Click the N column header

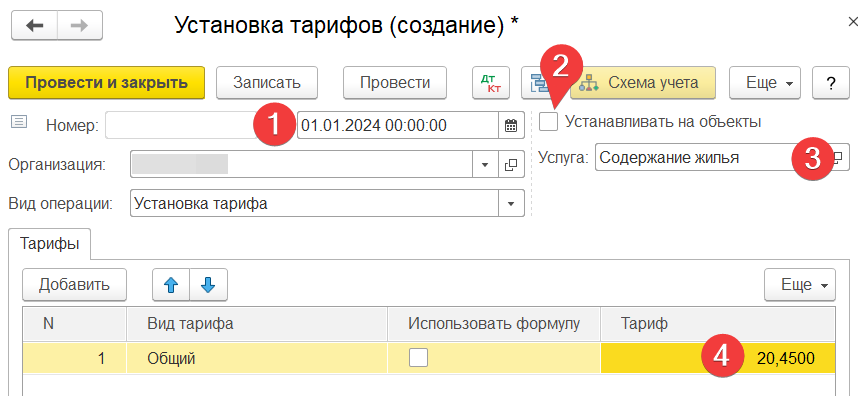click(x=75, y=324)
